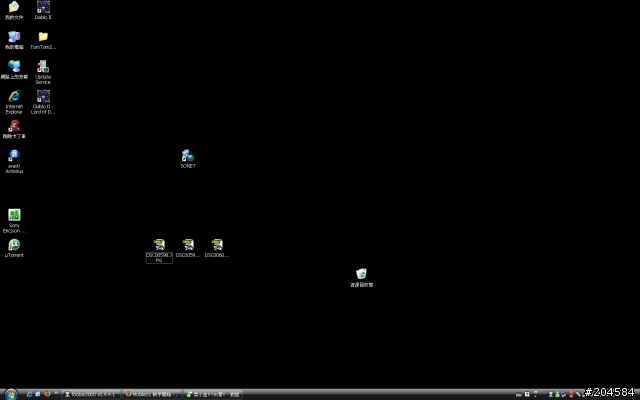The height and width of the screenshot is (400, 640).
Task: Switch to the Mobile01 Firefox taskbar window
Action: point(152,394)
